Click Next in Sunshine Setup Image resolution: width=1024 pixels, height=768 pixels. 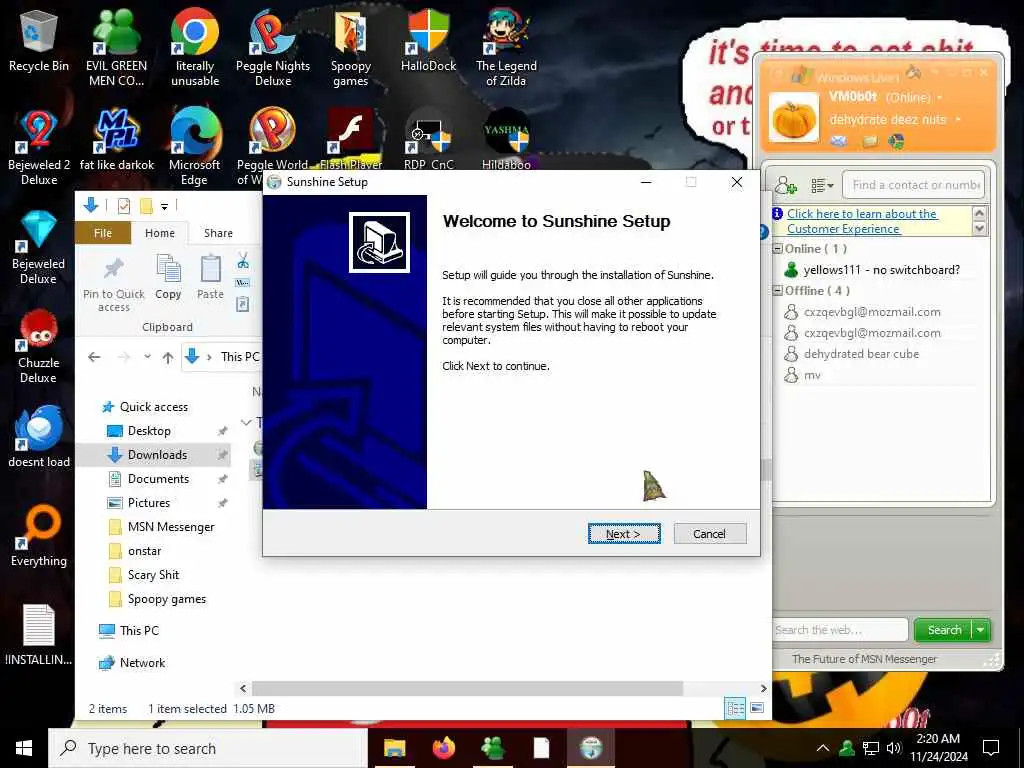click(624, 534)
